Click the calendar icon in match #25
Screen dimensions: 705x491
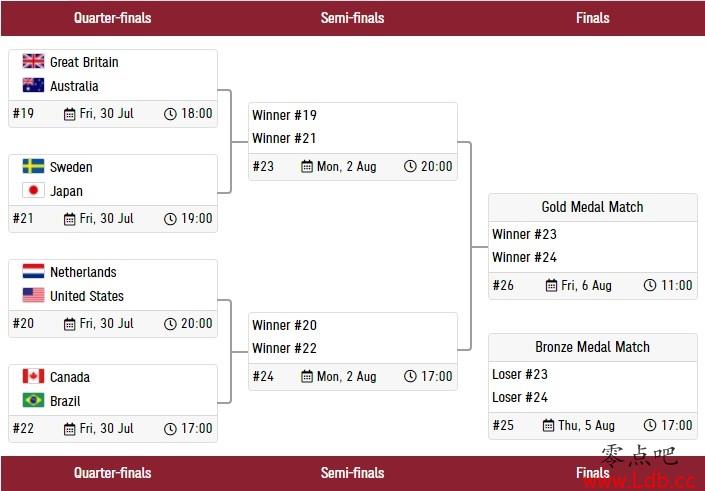[548, 425]
